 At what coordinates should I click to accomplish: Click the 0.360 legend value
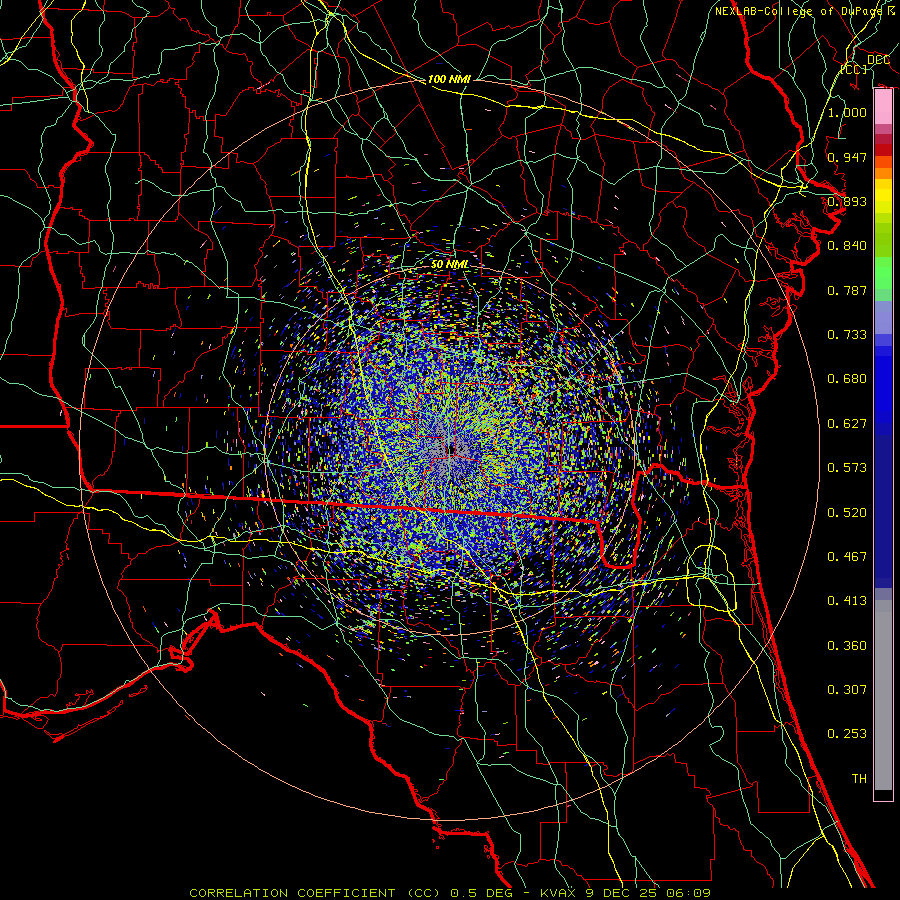[x=847, y=646]
